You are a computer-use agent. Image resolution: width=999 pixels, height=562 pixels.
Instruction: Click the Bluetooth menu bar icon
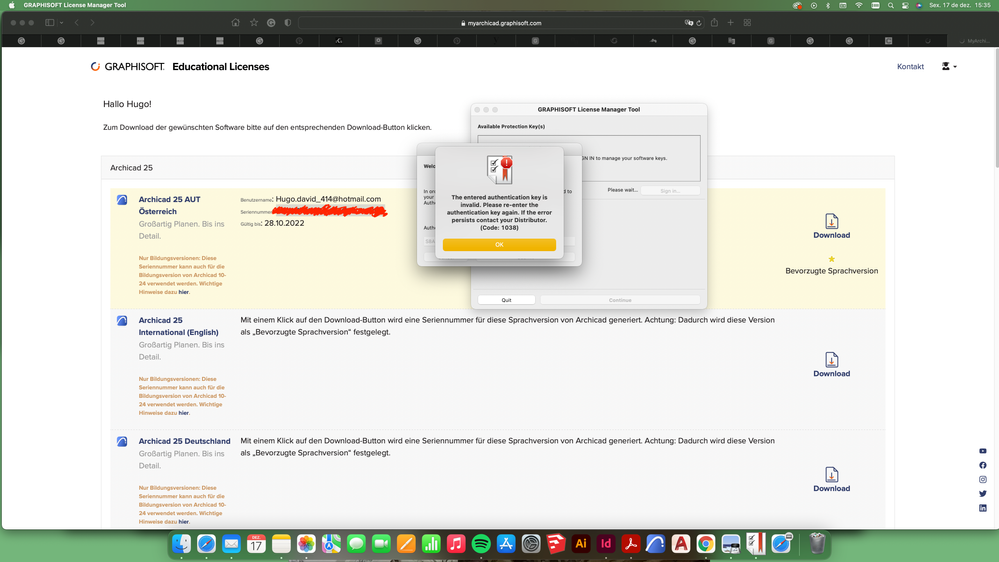[x=828, y=5]
